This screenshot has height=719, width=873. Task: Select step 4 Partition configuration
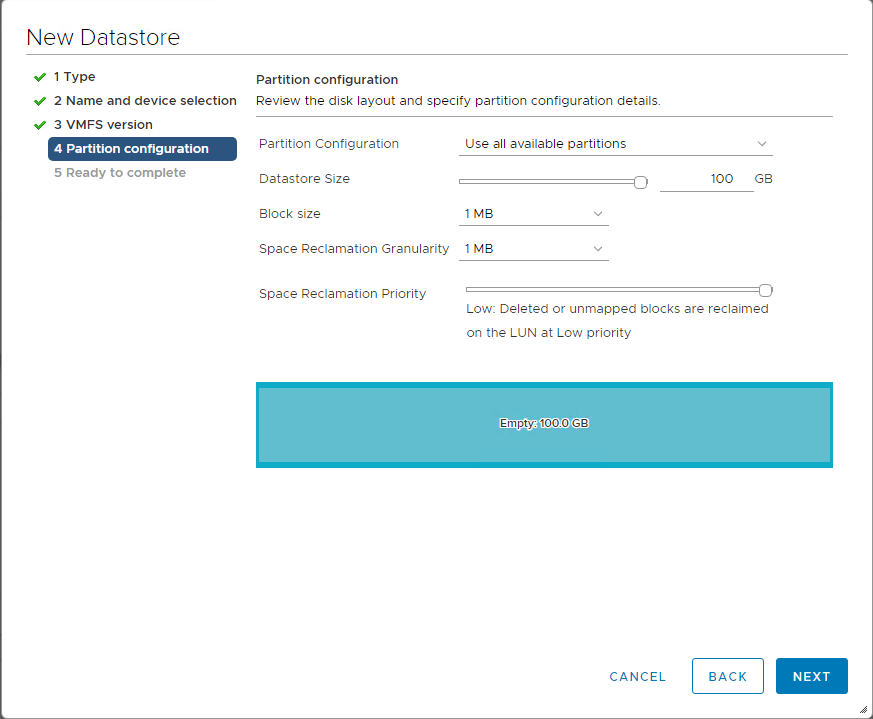(143, 149)
